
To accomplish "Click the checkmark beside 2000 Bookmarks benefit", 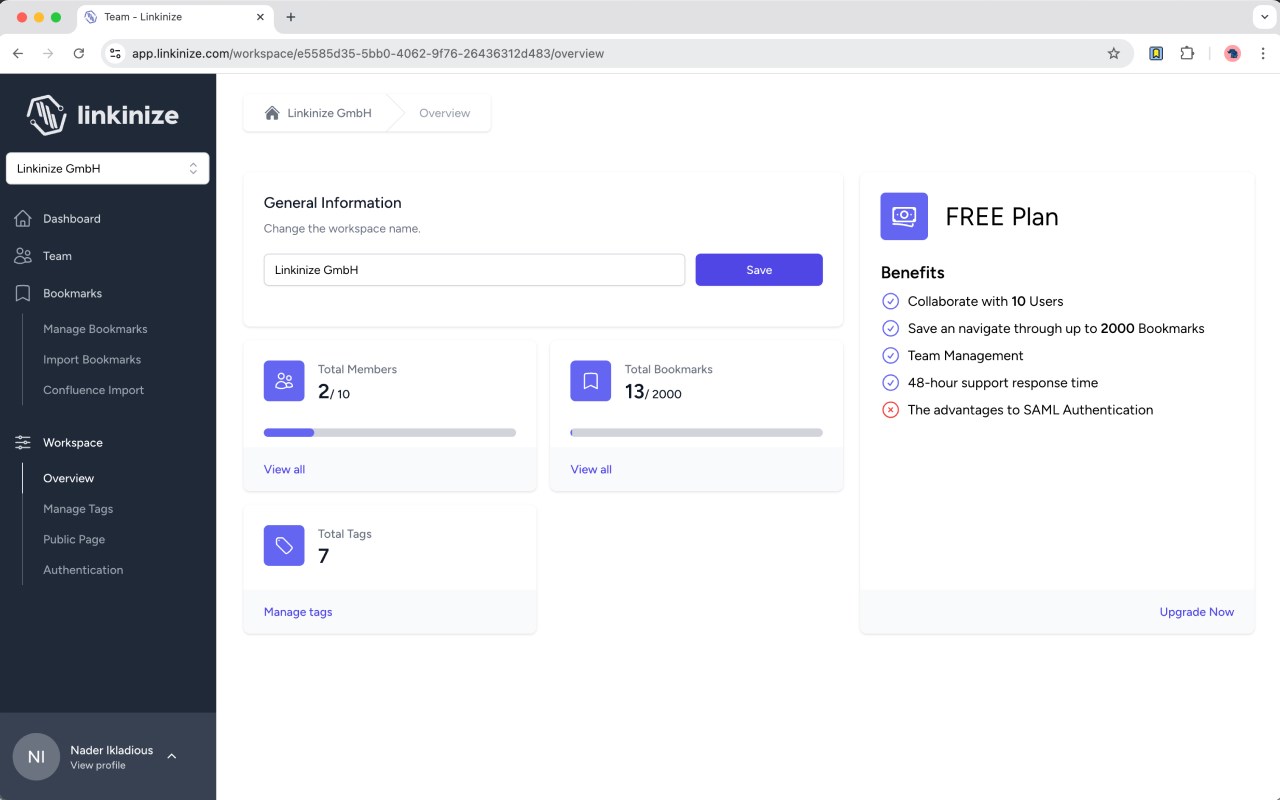I will click(x=890, y=328).
